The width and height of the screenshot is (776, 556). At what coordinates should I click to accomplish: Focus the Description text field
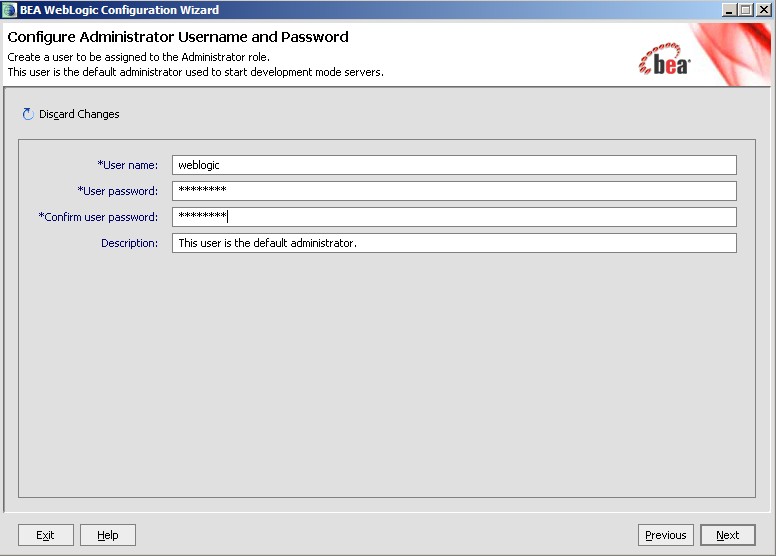click(454, 243)
